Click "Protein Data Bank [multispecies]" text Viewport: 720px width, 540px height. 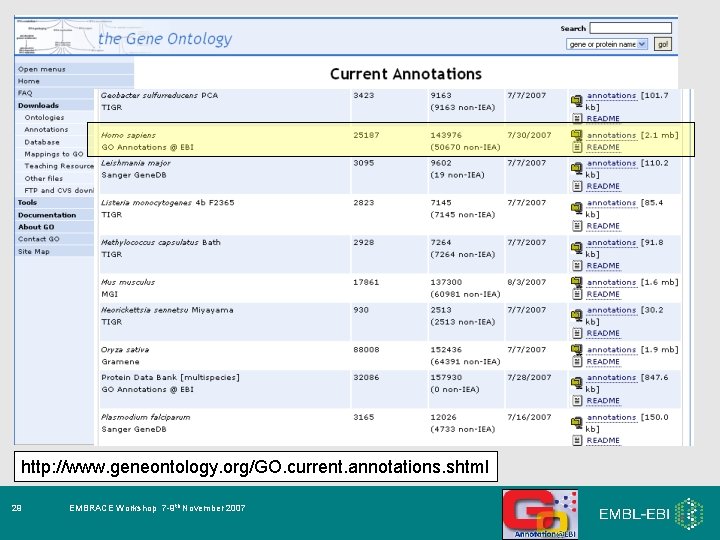pos(170,377)
